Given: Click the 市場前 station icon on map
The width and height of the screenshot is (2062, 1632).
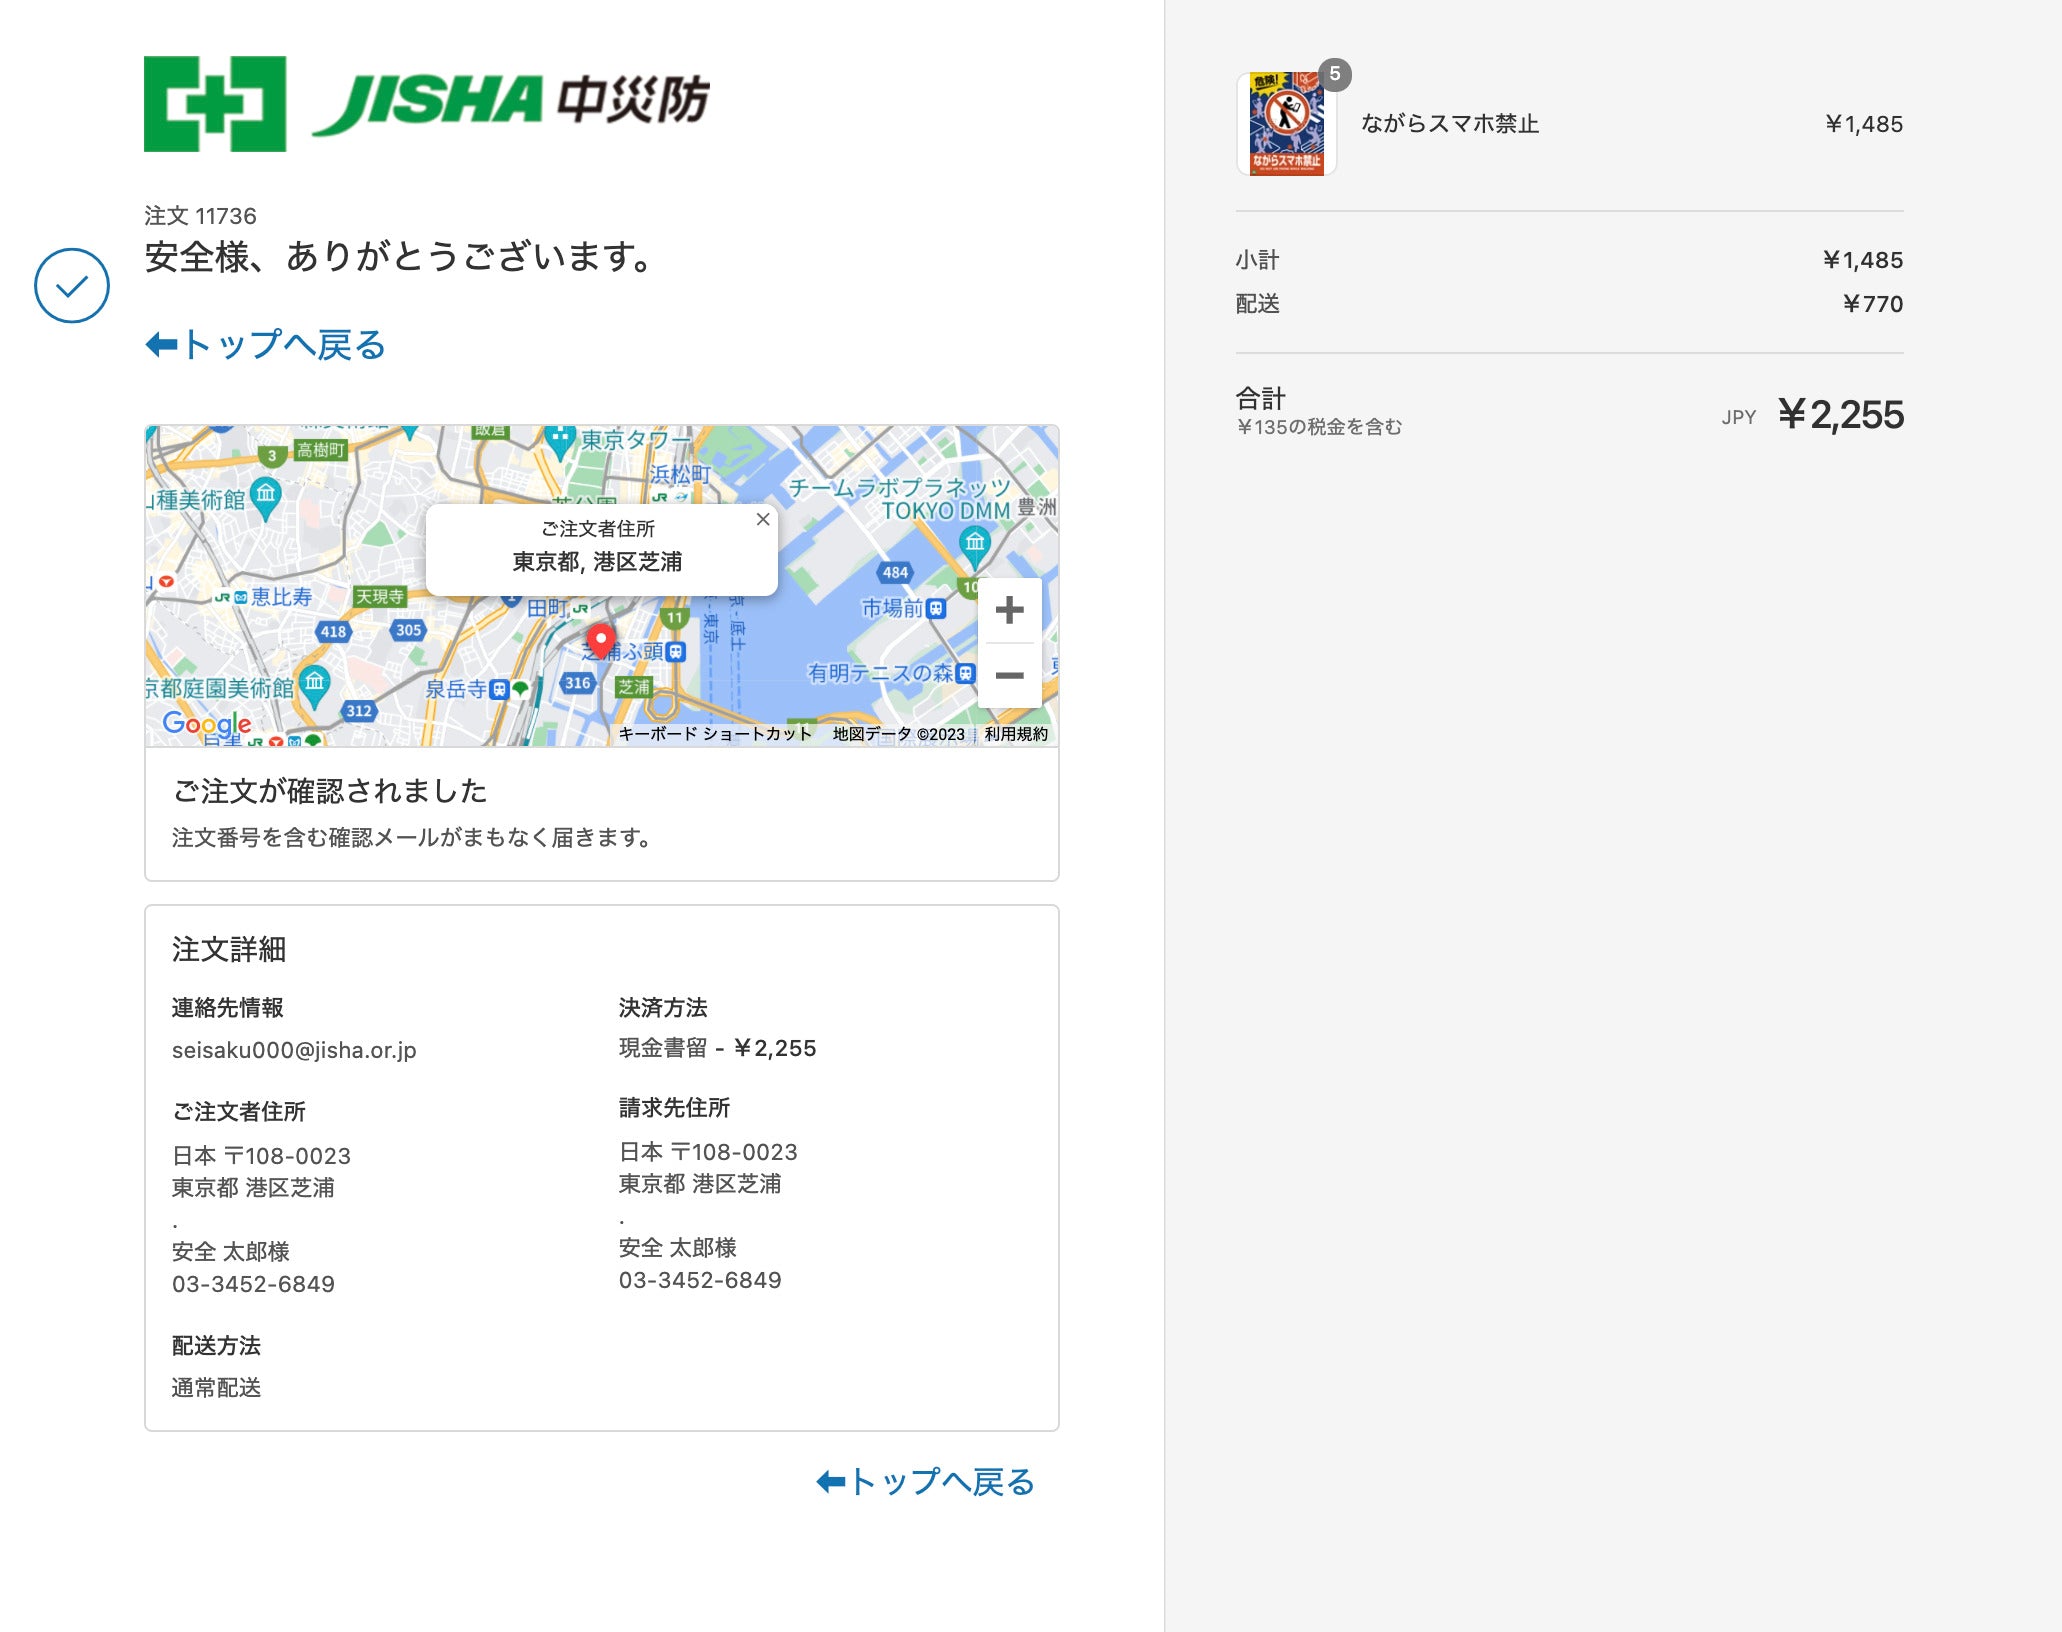Looking at the screenshot, I should click(936, 608).
